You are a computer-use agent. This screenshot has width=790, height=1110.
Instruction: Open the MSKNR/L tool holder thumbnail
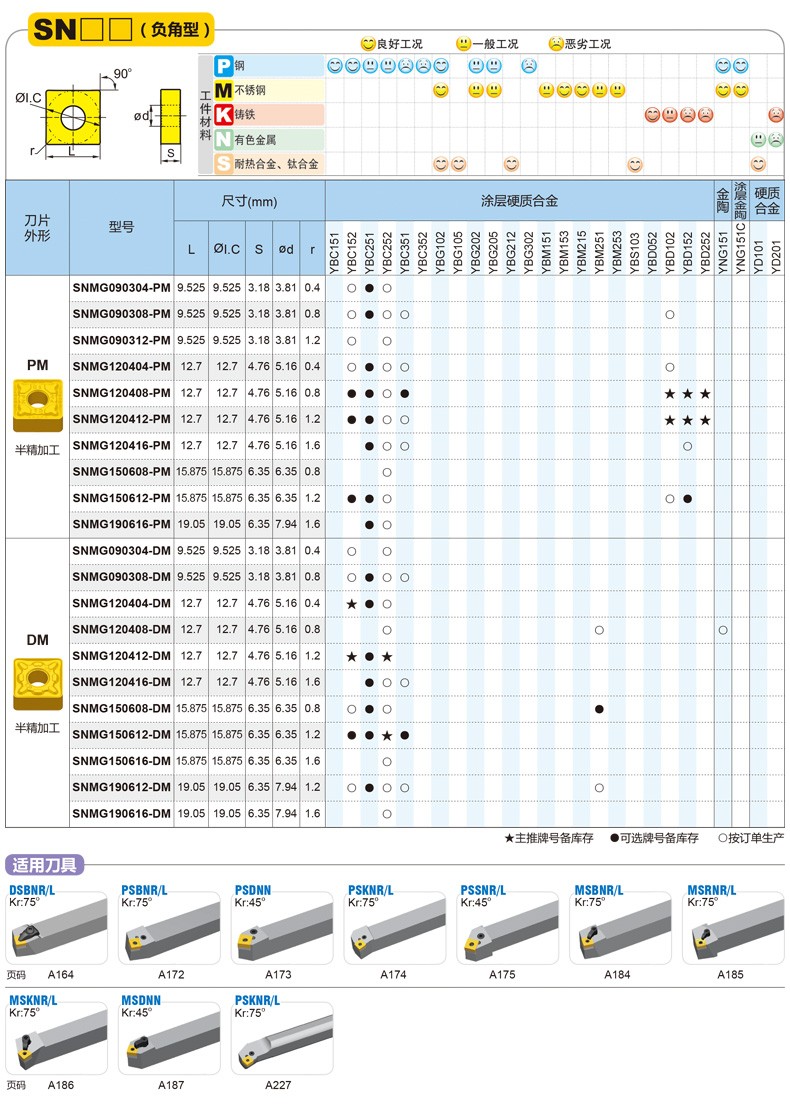[x=57, y=1038]
